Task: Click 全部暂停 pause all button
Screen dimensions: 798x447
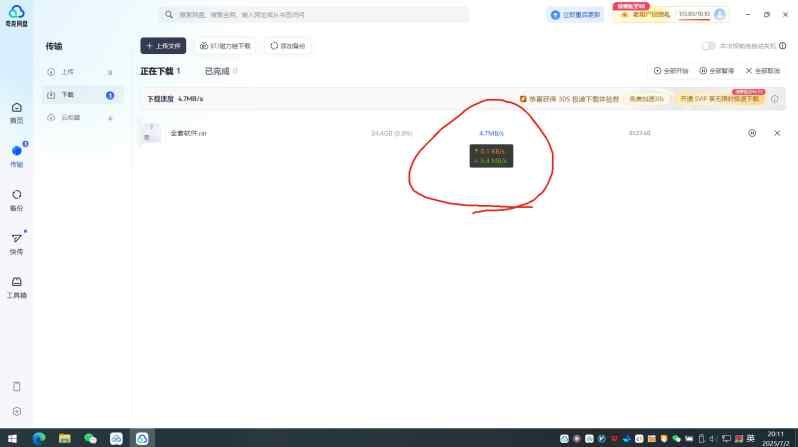Action: pos(717,71)
